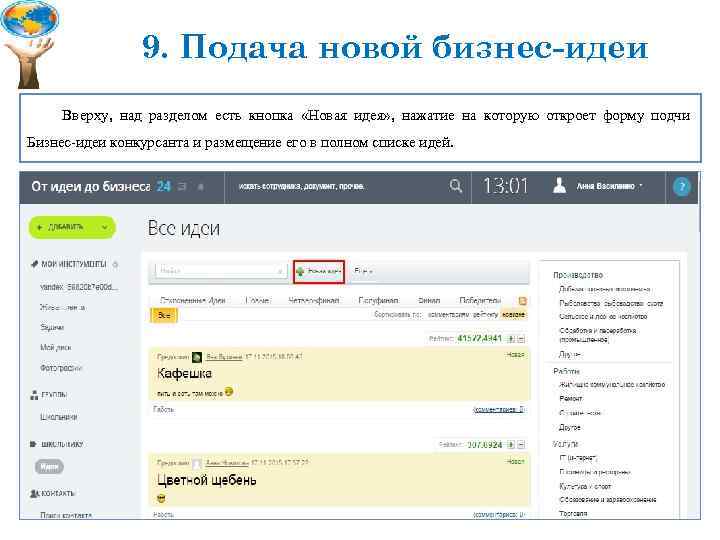Open the Школьники group in sidebar
The image size is (720, 540).
(58, 417)
